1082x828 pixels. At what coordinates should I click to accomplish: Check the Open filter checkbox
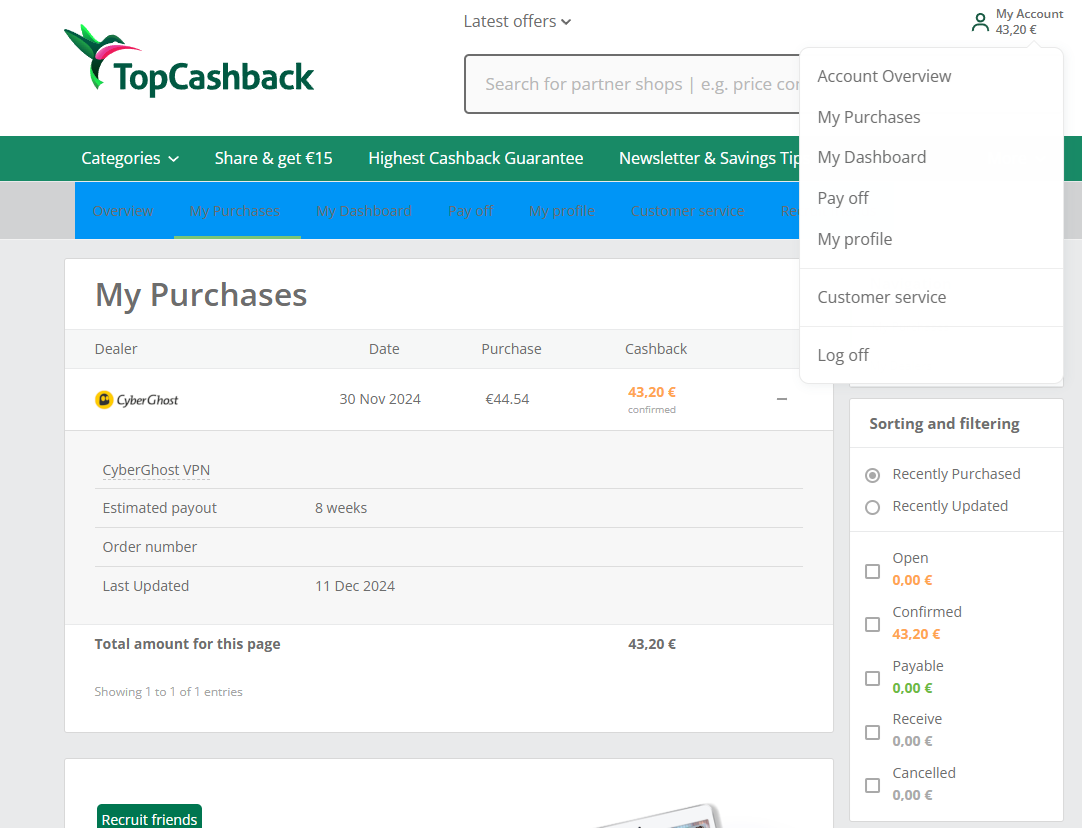pyautogui.click(x=872, y=571)
